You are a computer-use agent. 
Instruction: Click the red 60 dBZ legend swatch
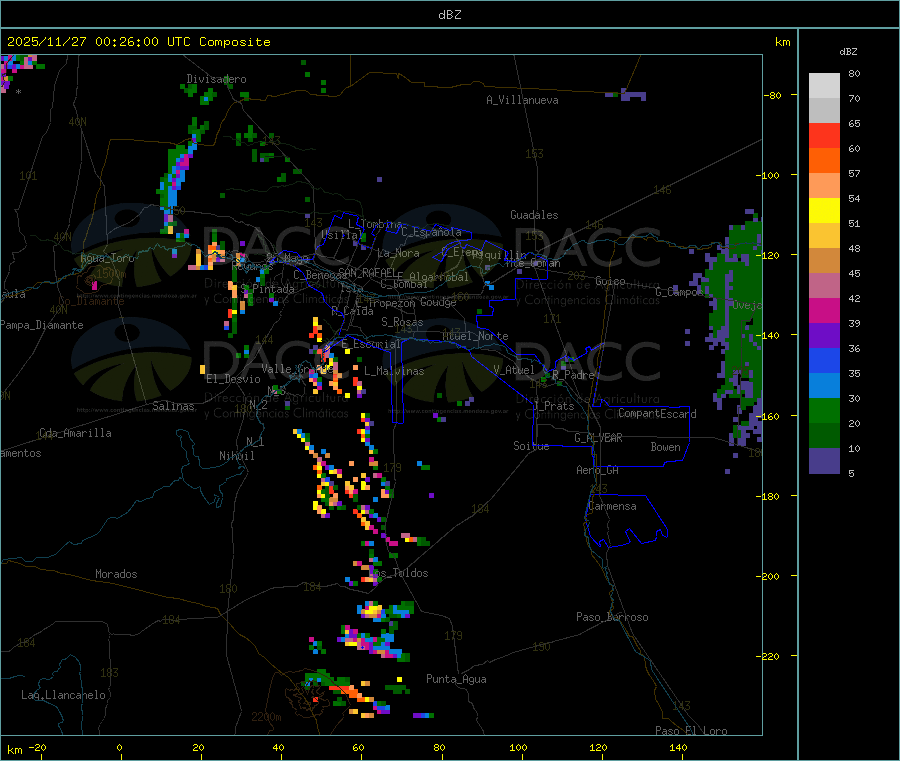pos(824,135)
